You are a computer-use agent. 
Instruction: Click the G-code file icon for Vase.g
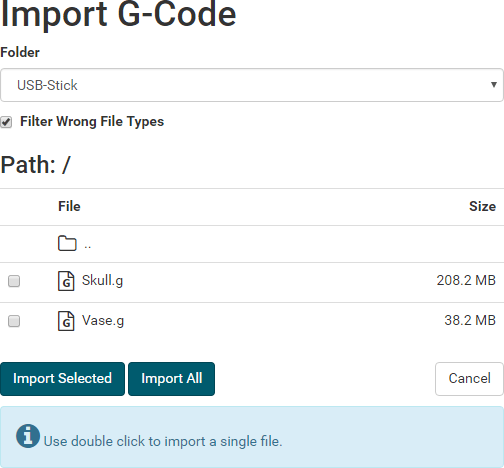coord(66,321)
